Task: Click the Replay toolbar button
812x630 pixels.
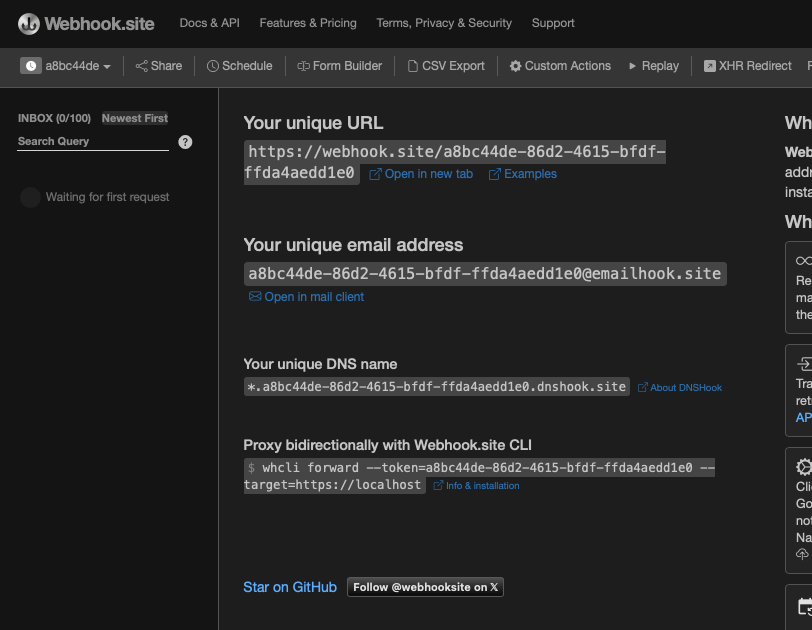Action: tap(654, 66)
